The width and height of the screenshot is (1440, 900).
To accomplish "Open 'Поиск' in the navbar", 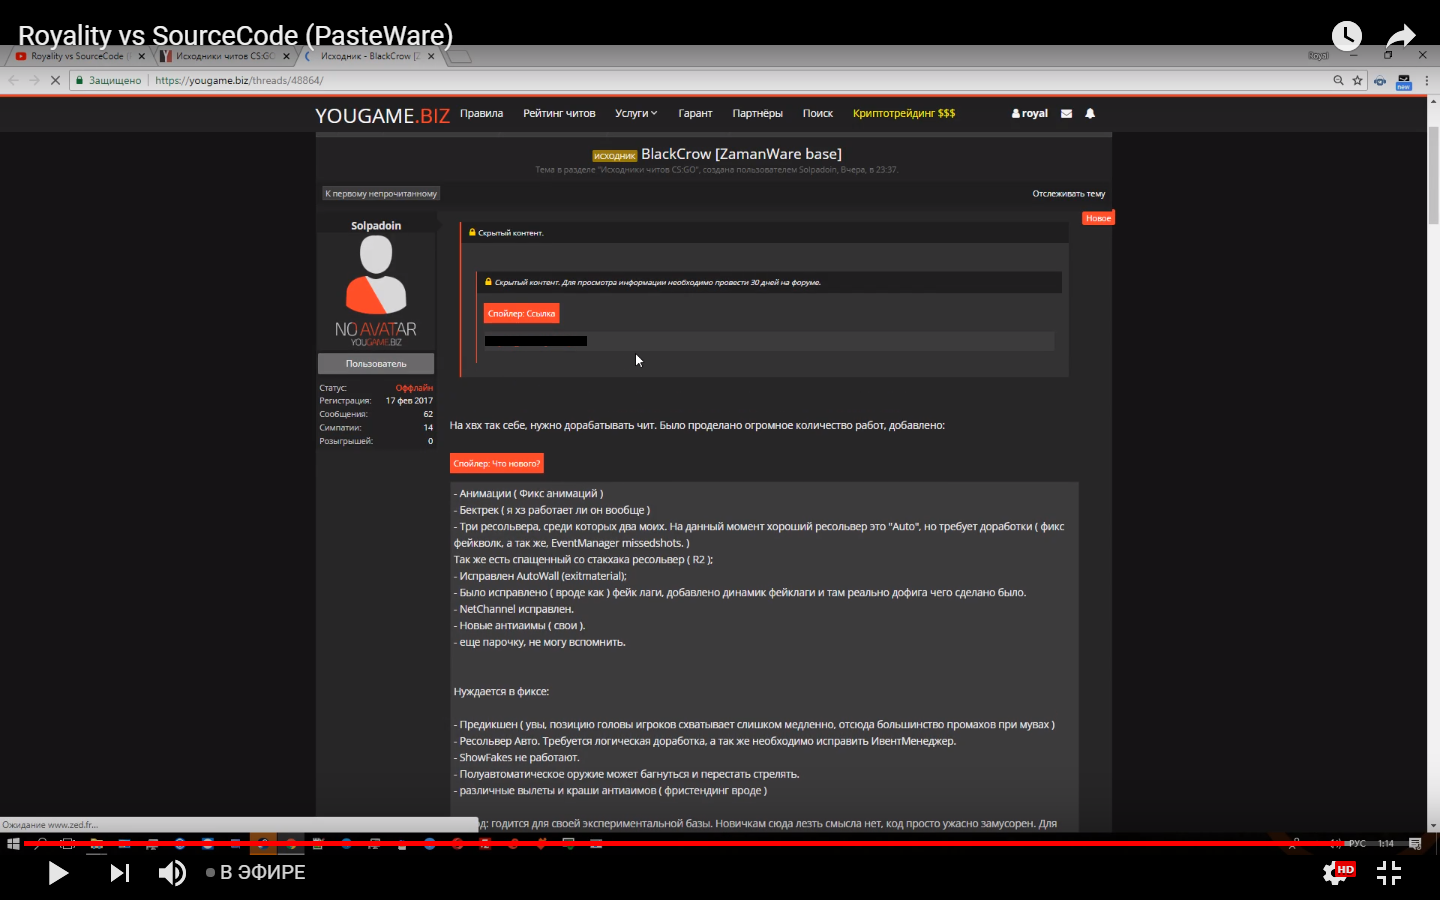I will 817,113.
